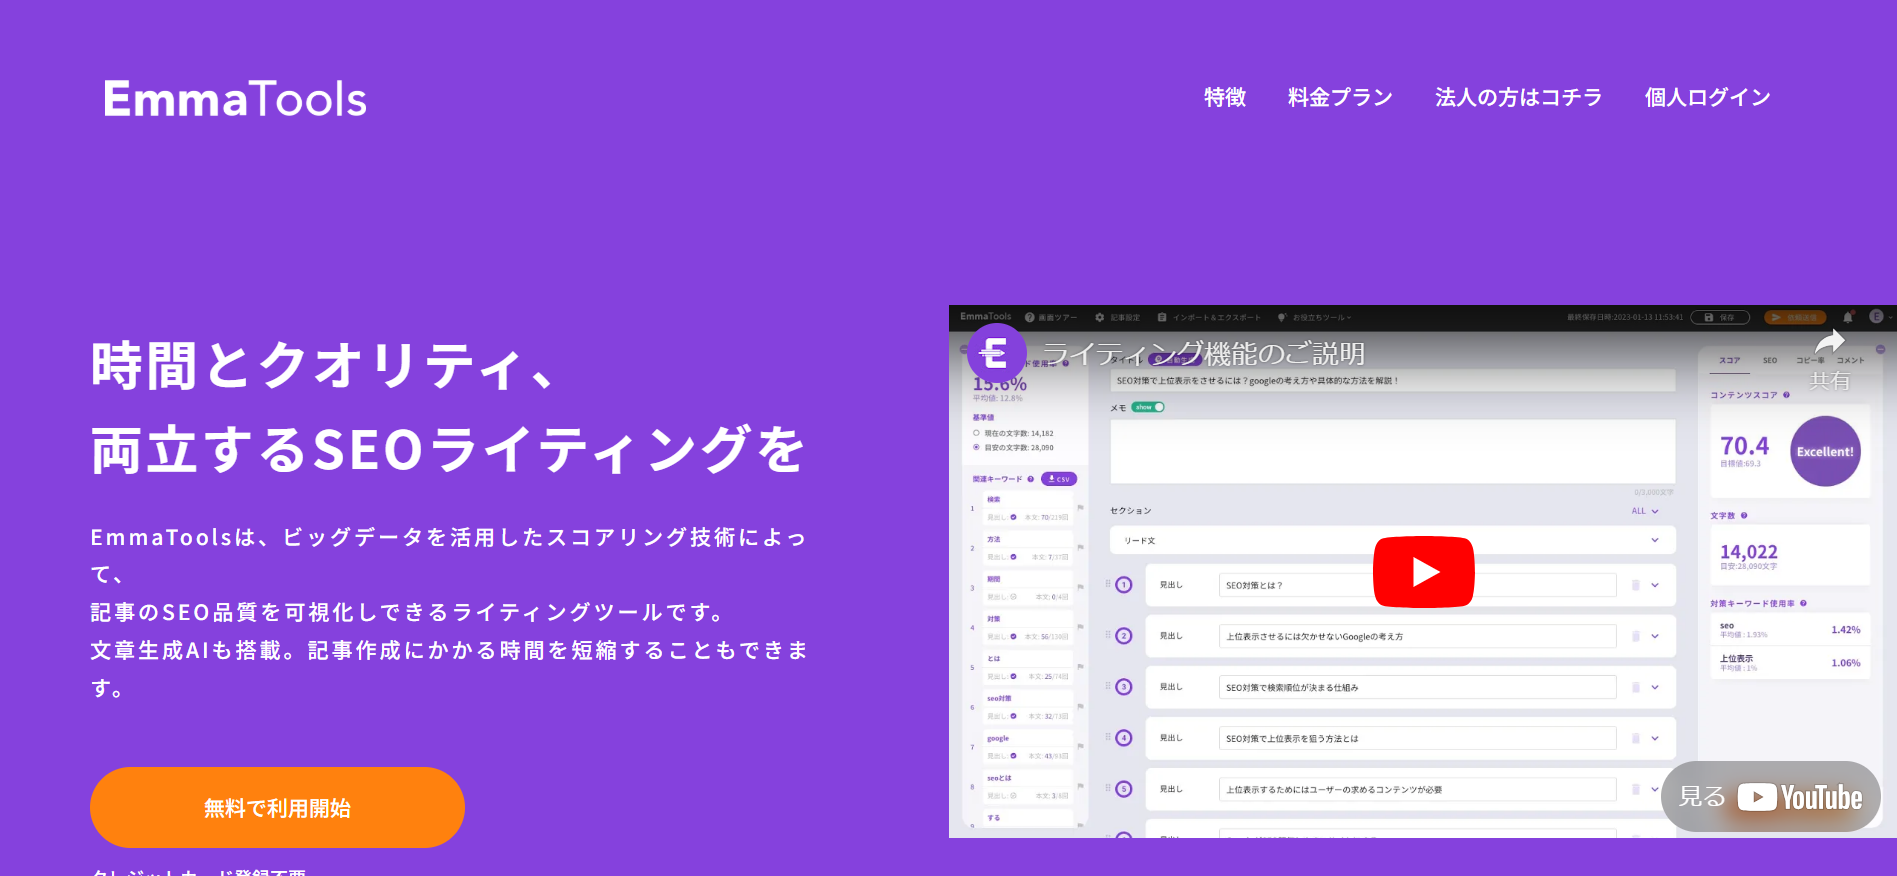Click numbered circle 4 beside heading

coord(1124,738)
